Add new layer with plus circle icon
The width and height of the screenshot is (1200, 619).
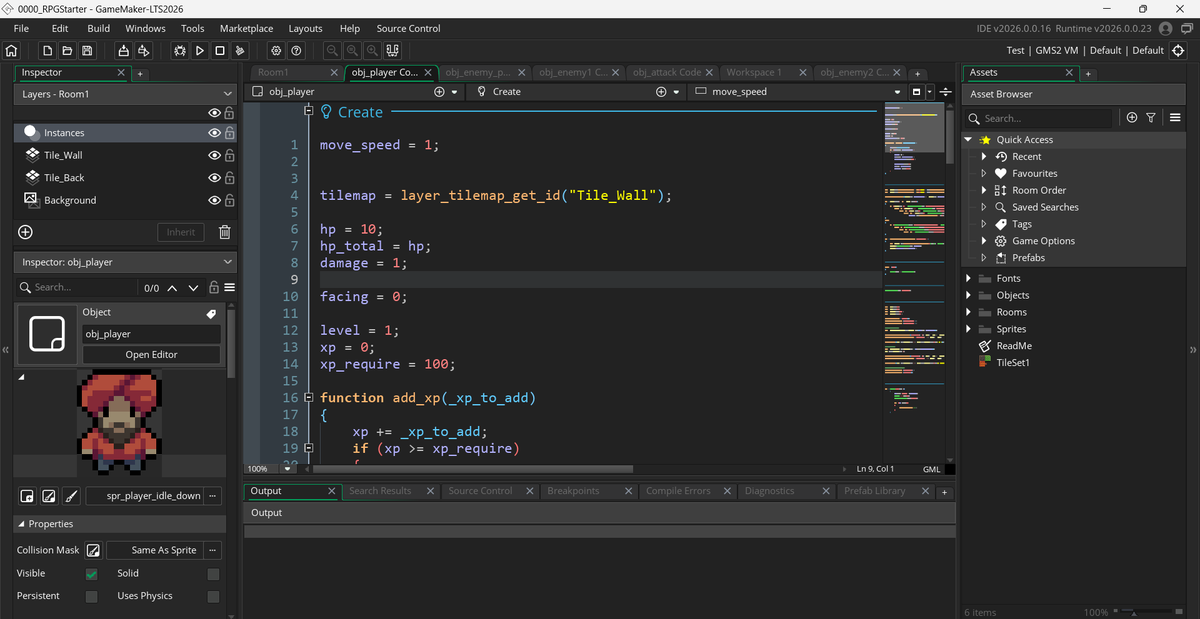click(x=26, y=232)
